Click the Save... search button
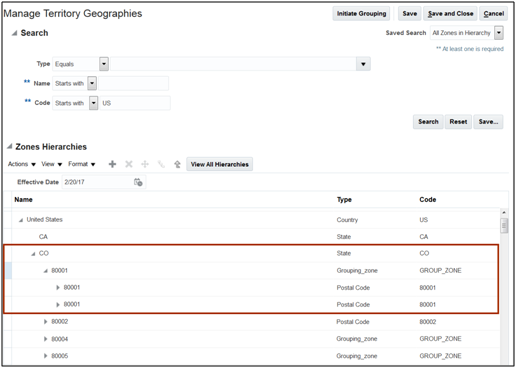 tap(488, 122)
